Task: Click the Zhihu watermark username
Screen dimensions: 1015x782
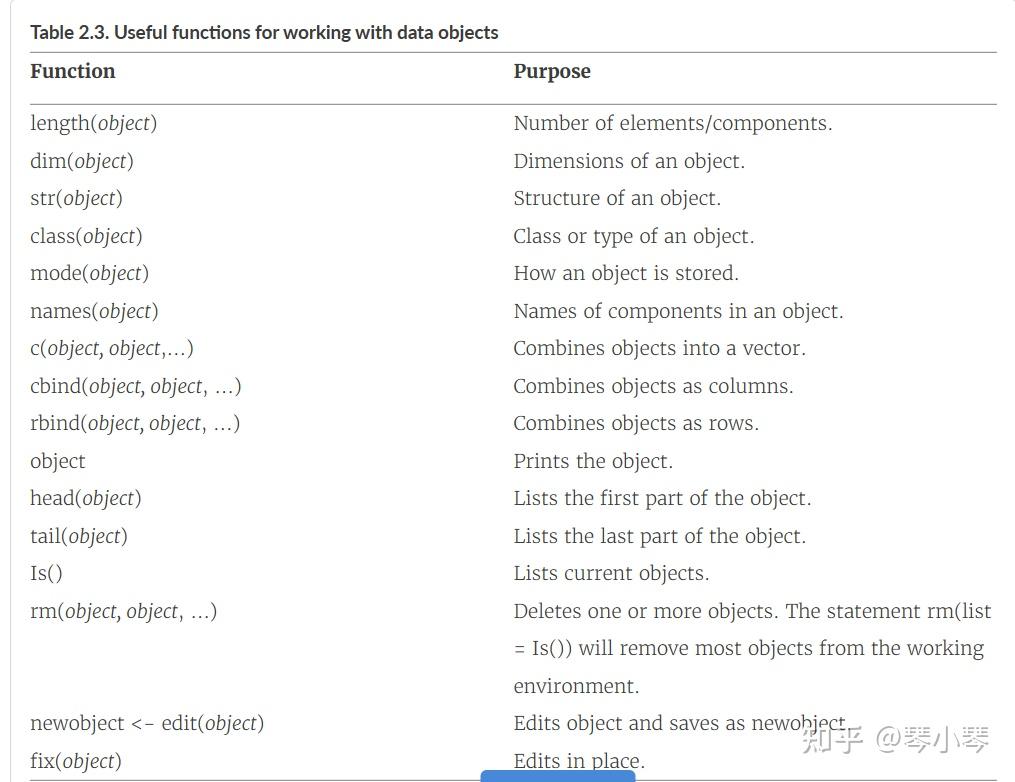Action: (x=932, y=740)
